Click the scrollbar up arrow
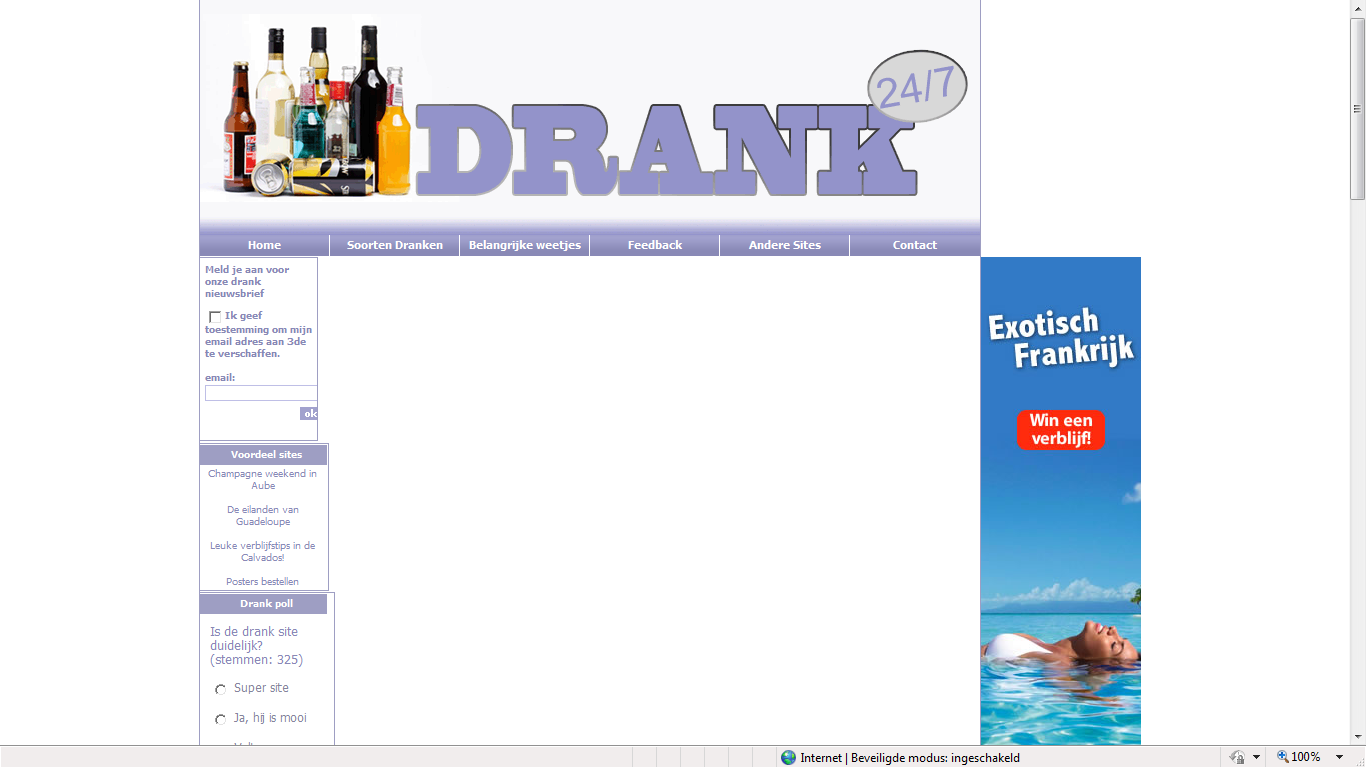This screenshot has height=768, width=1366. (1357, 8)
